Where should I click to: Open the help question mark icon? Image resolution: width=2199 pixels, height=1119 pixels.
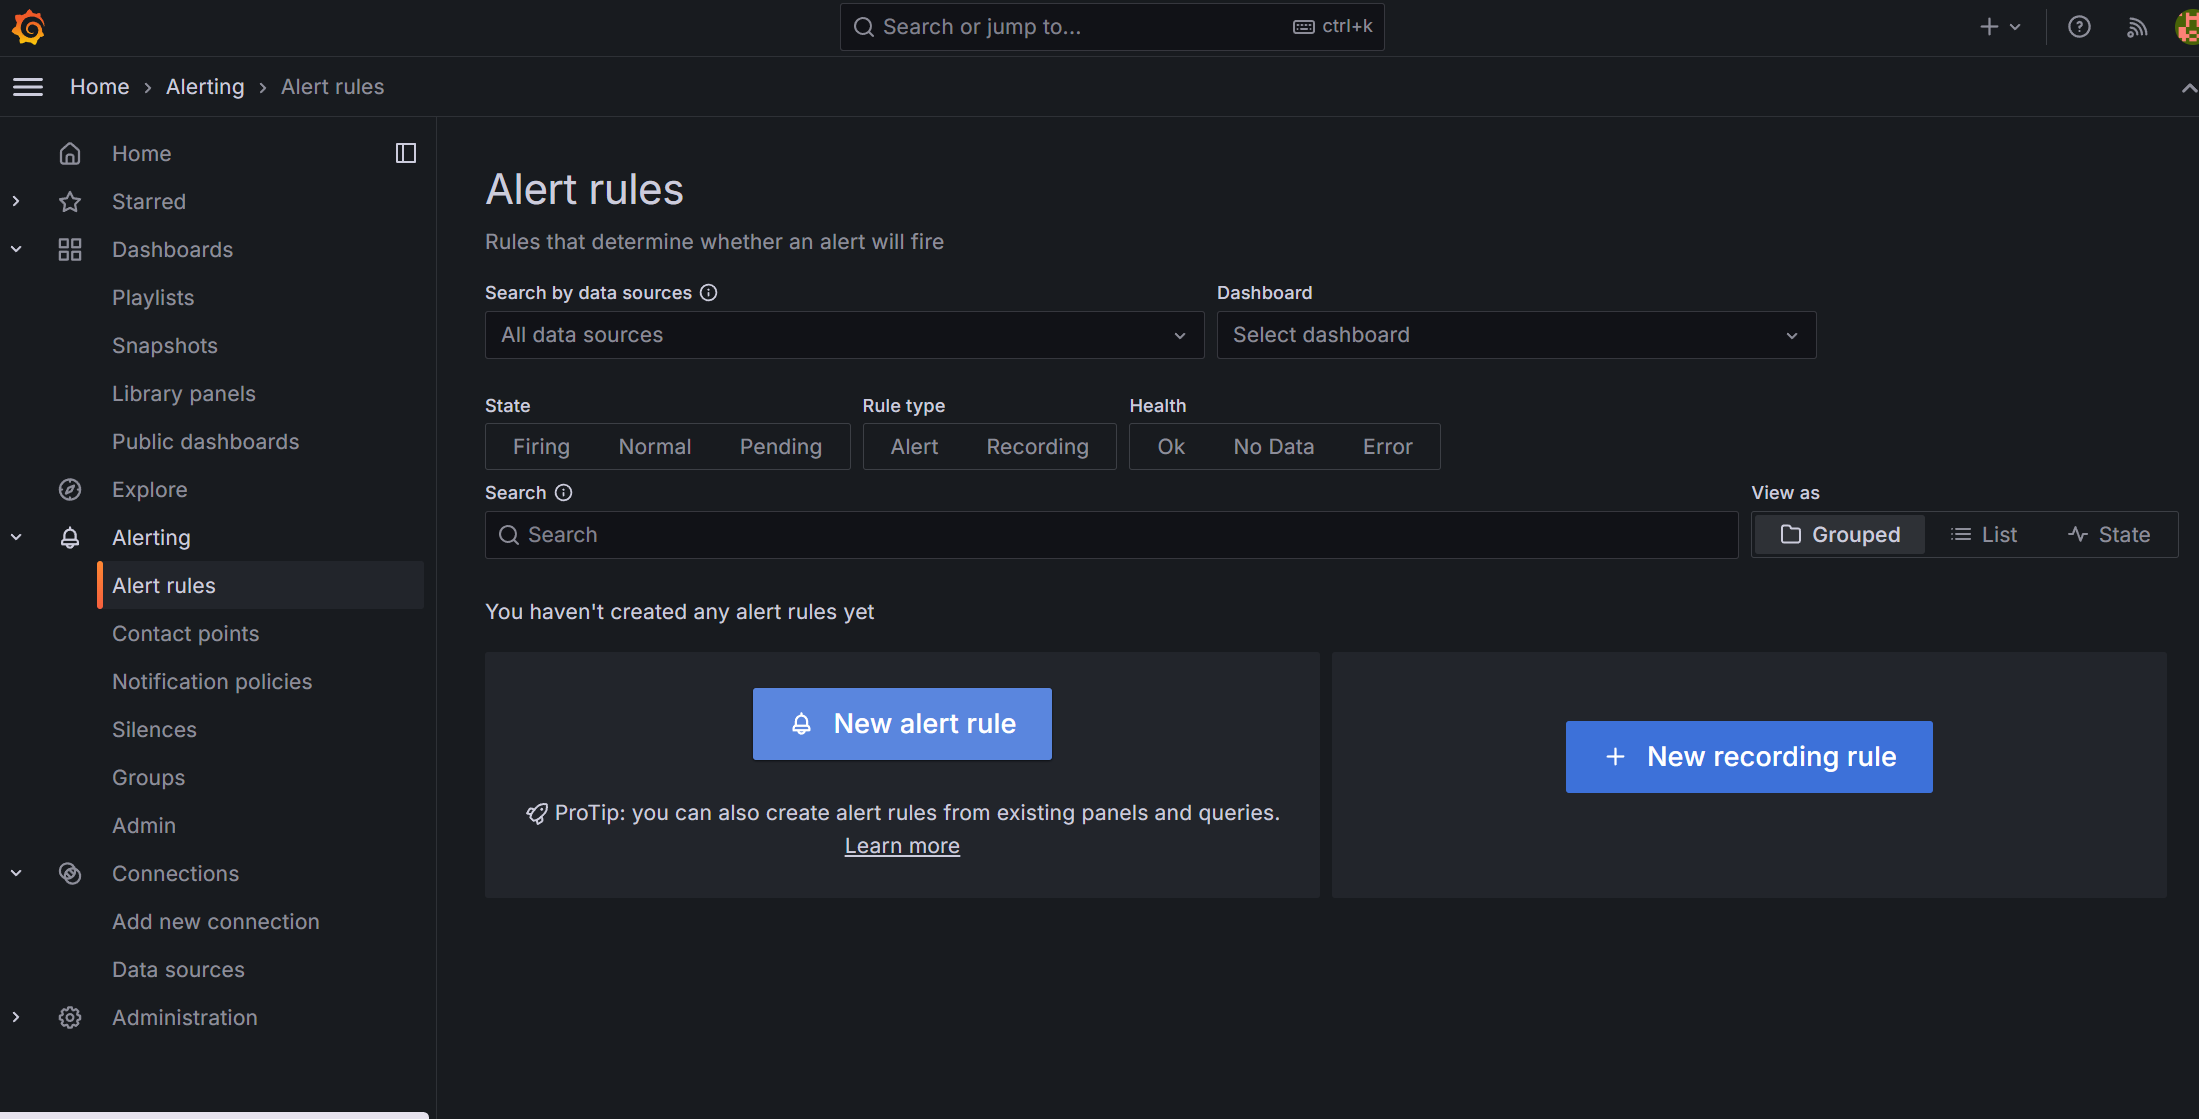point(2079,27)
